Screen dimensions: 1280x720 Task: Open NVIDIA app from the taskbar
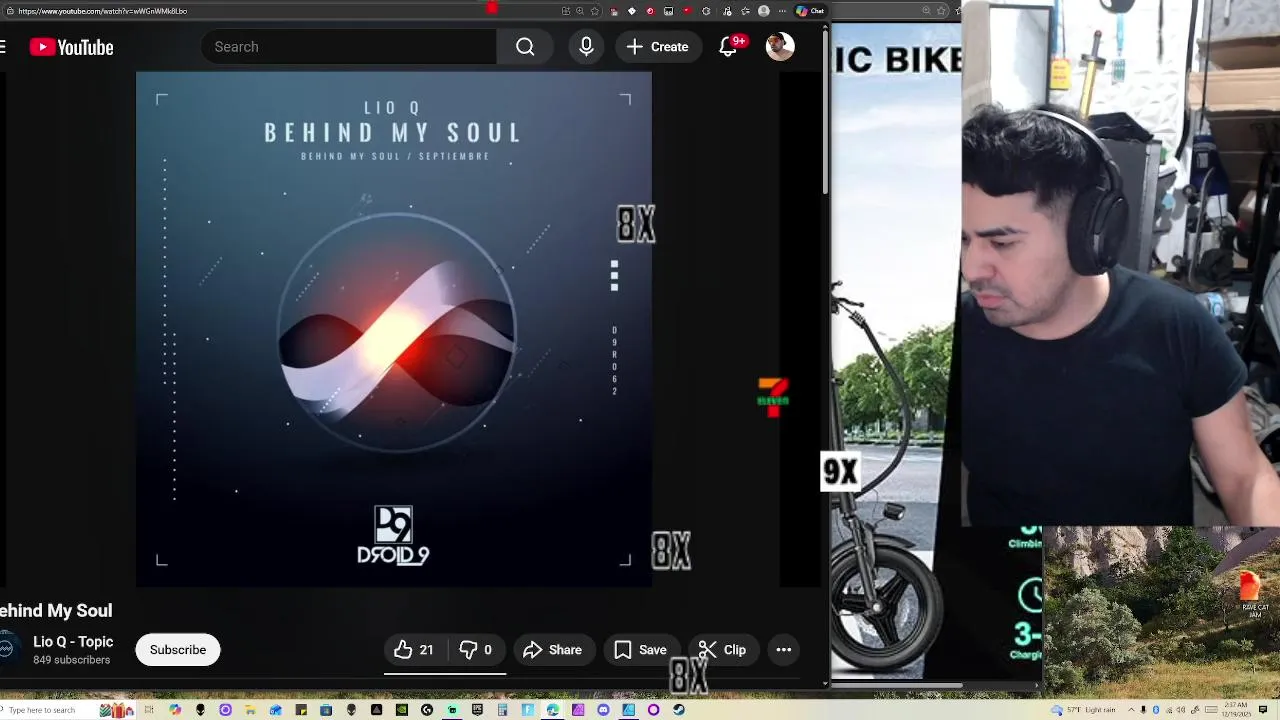coord(402,710)
